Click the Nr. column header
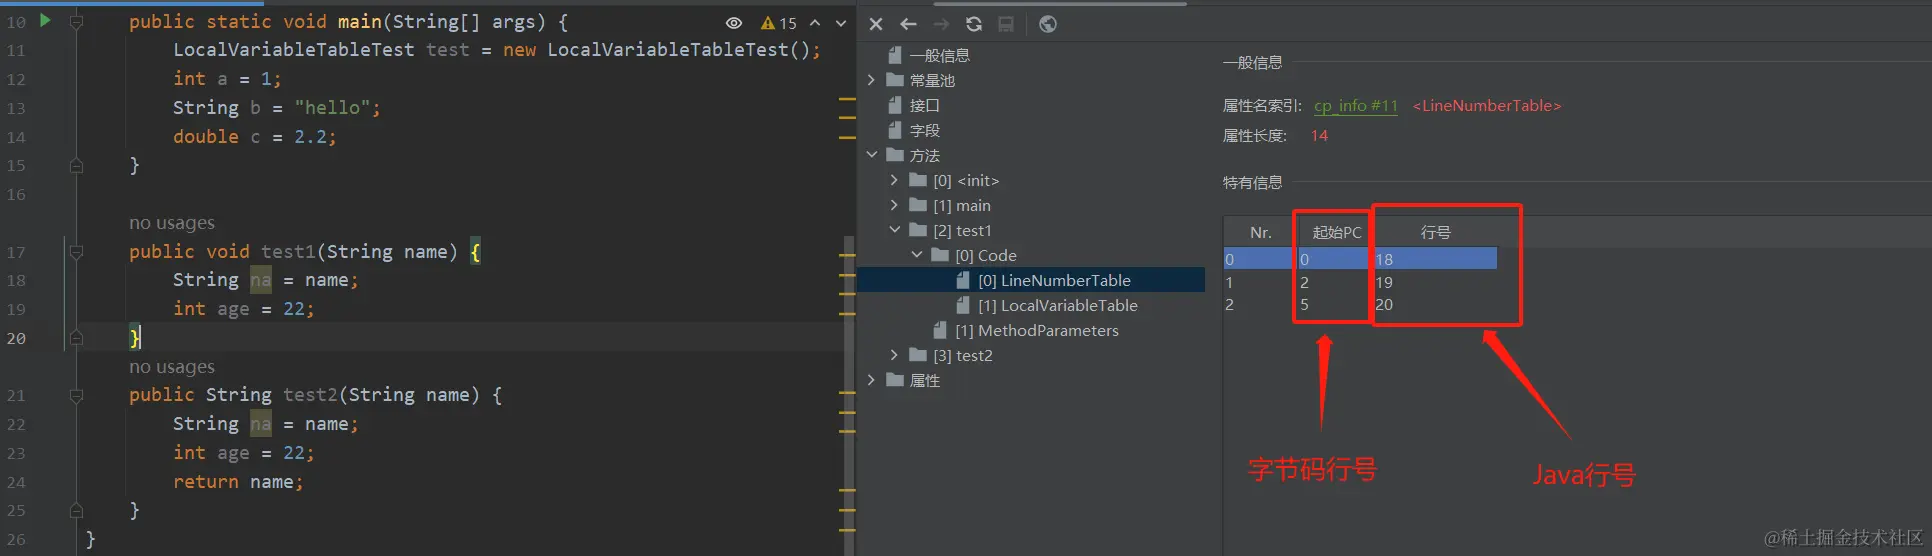 pos(1260,232)
